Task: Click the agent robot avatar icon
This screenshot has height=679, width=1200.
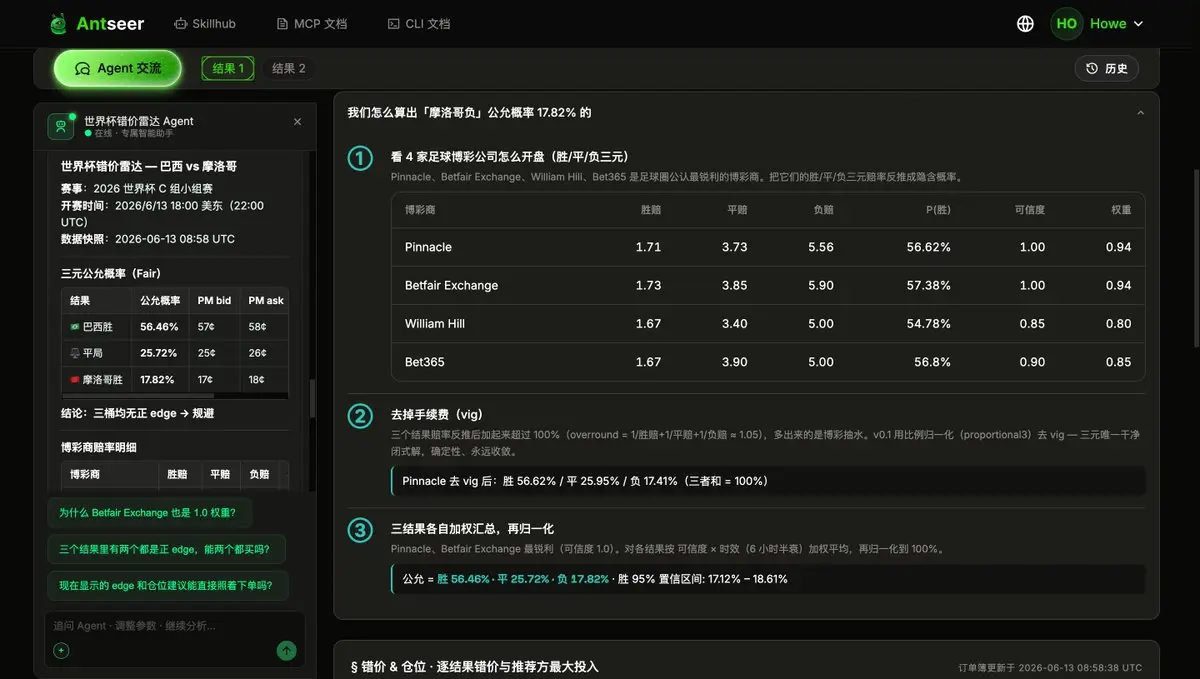Action: point(61,126)
